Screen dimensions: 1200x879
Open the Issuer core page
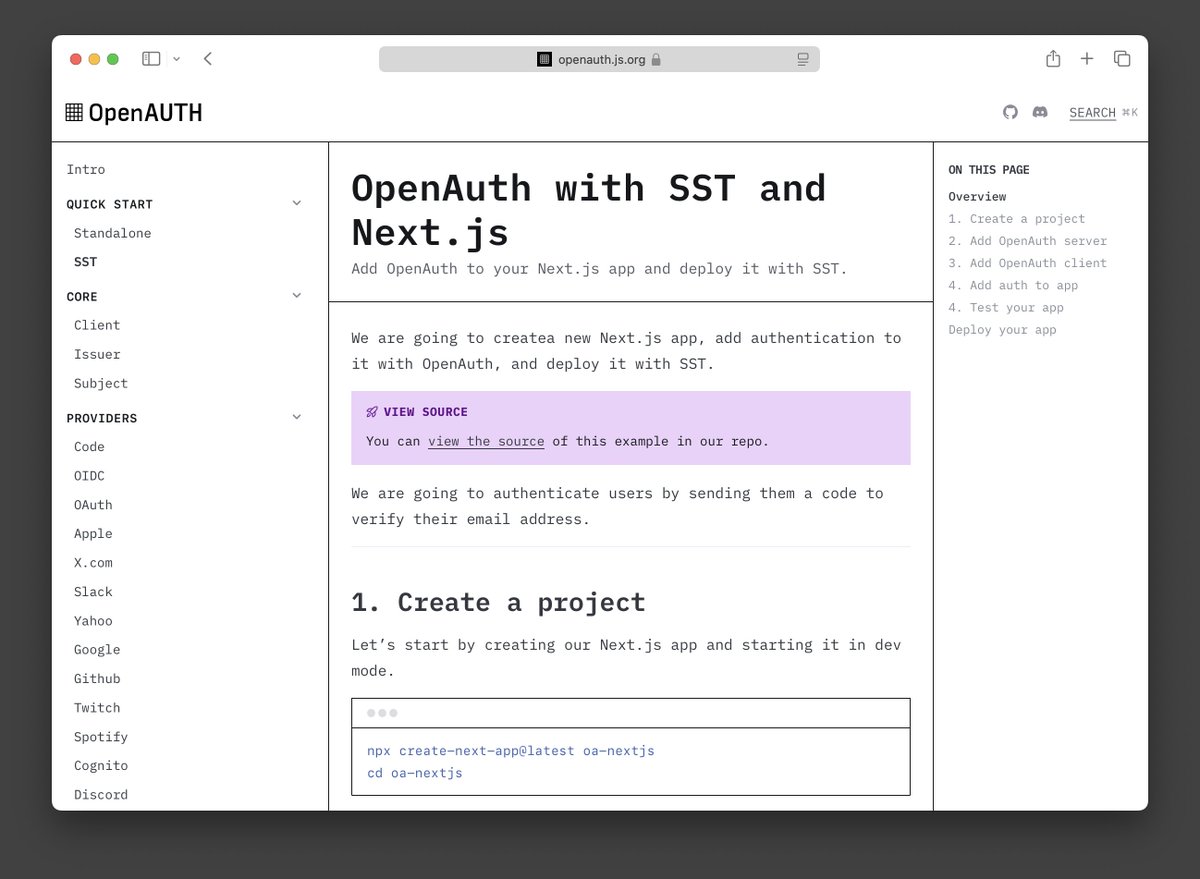pyautogui.click(x=97, y=354)
